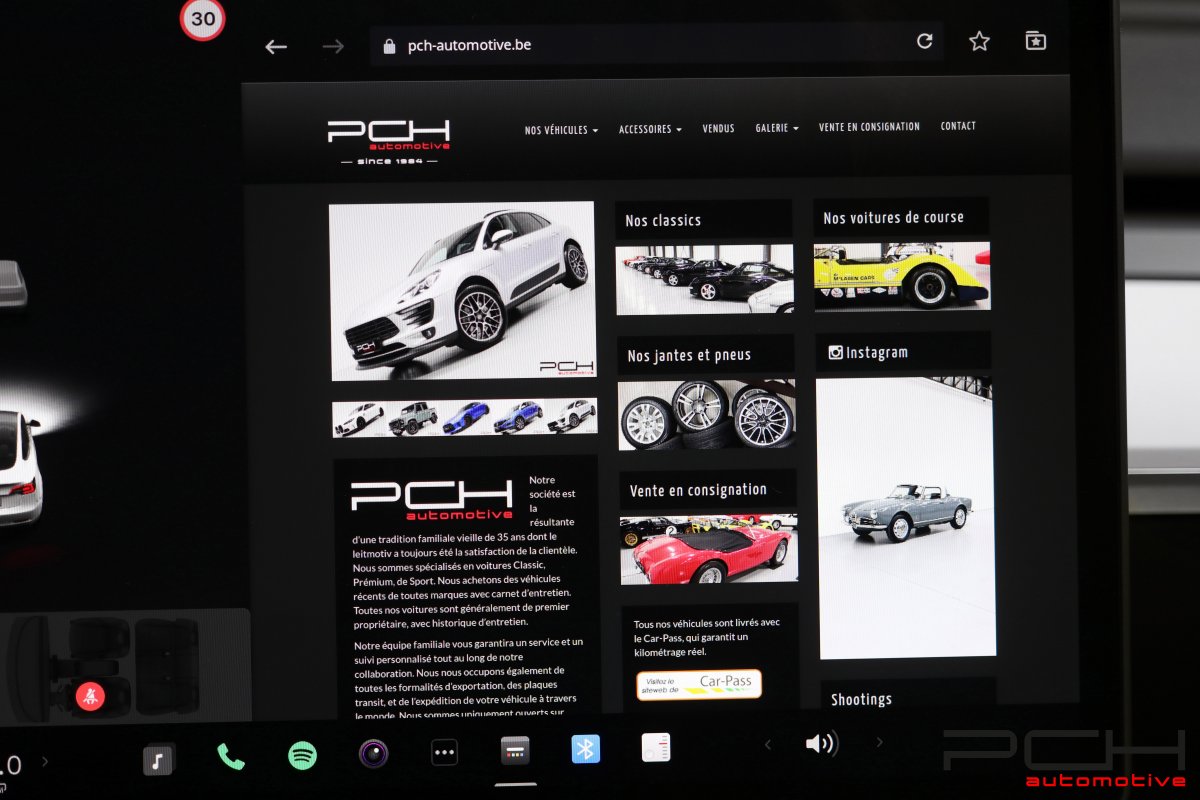Image resolution: width=1200 pixels, height=800 pixels.
Task: Open the Shootings section heading
Action: pos(861,699)
